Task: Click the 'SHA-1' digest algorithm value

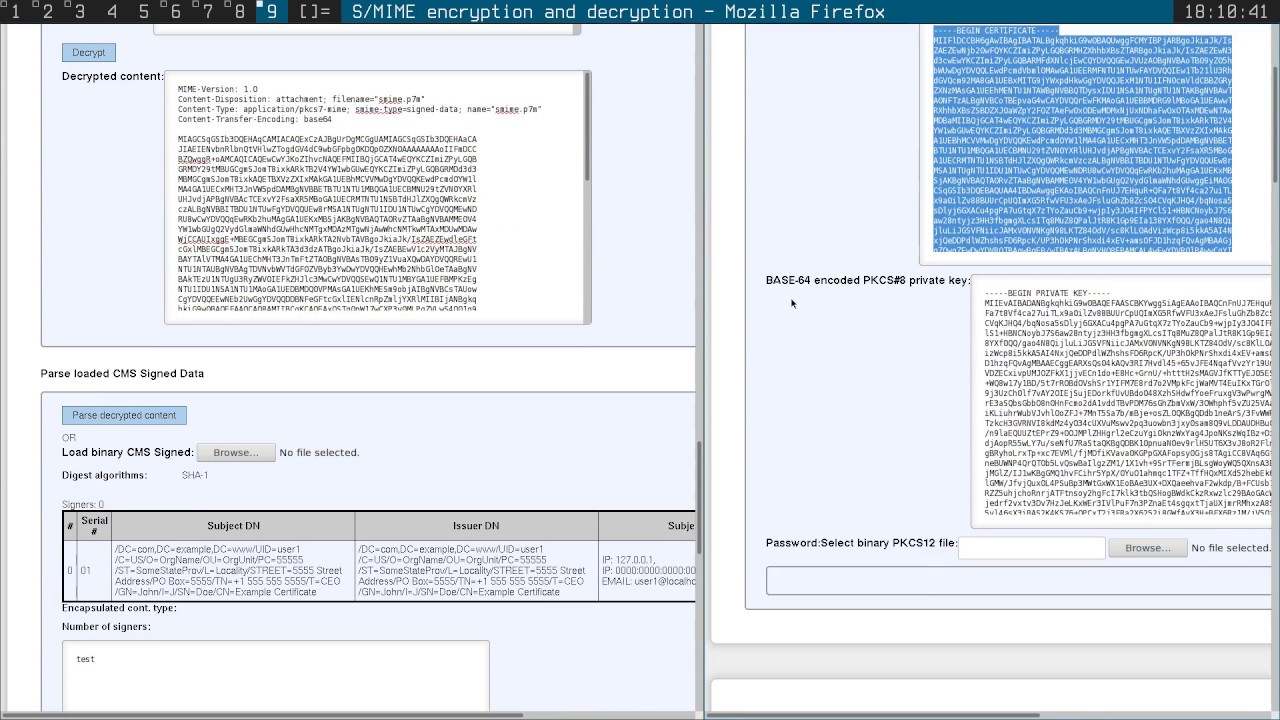Action: pyautogui.click(x=195, y=475)
